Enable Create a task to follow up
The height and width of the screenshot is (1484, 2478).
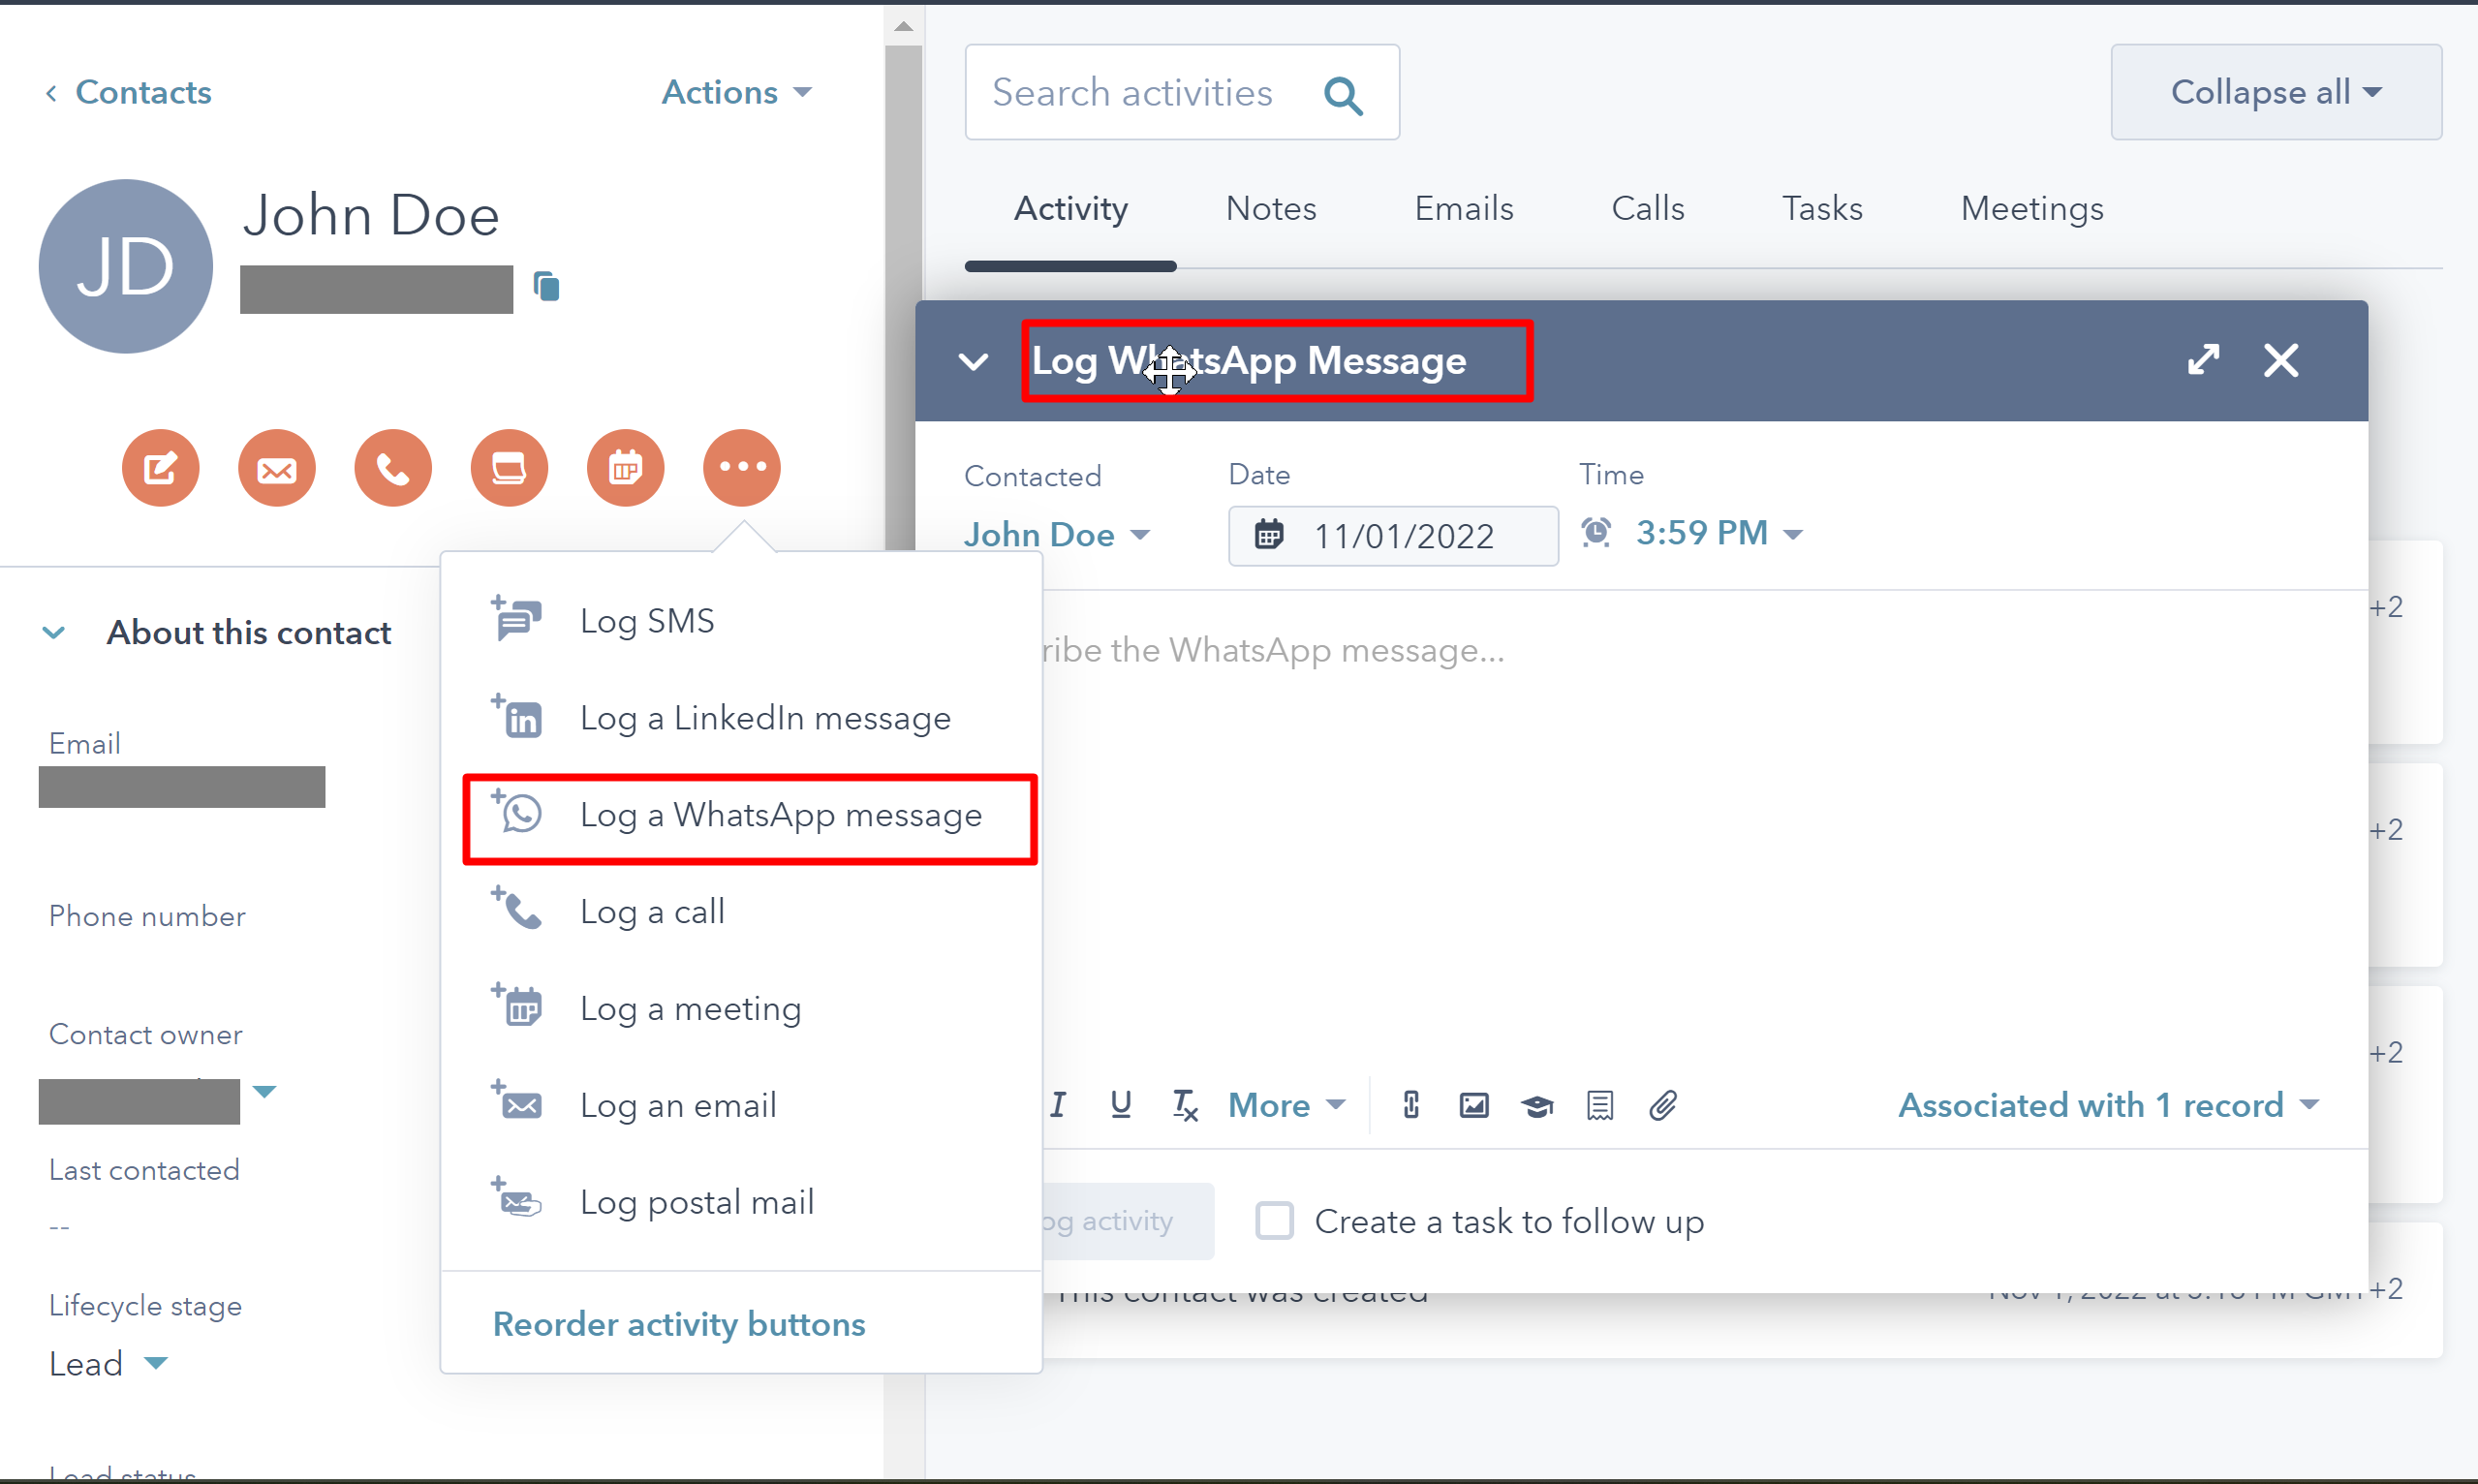coord(1274,1220)
